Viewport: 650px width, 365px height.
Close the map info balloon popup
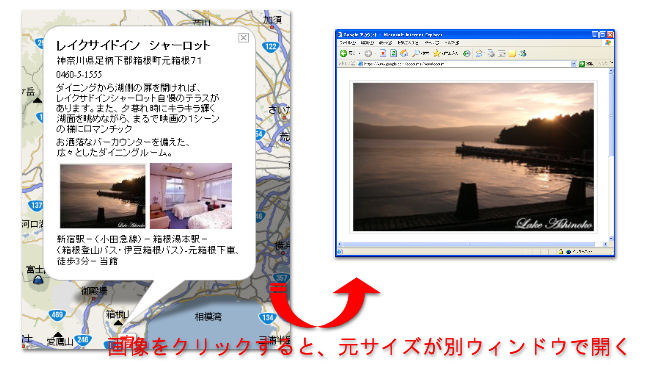(243, 38)
